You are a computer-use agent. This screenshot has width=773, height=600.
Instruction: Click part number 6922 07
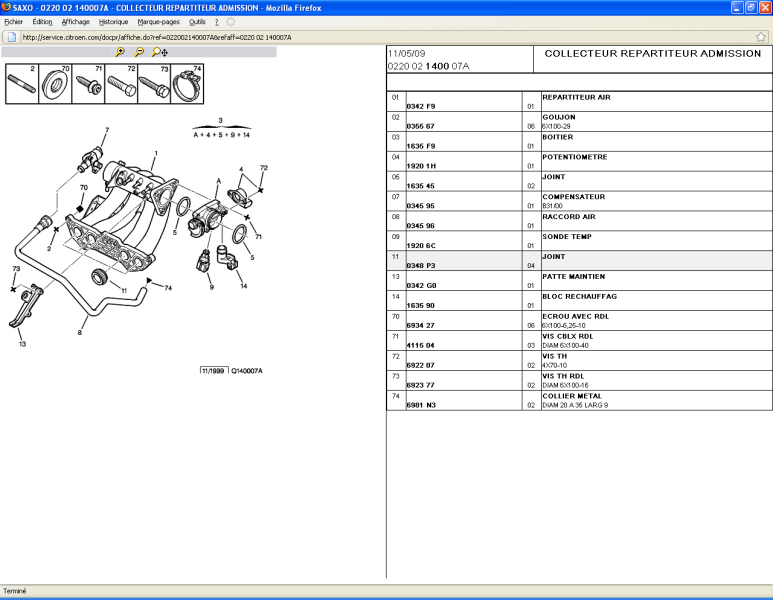(x=421, y=365)
